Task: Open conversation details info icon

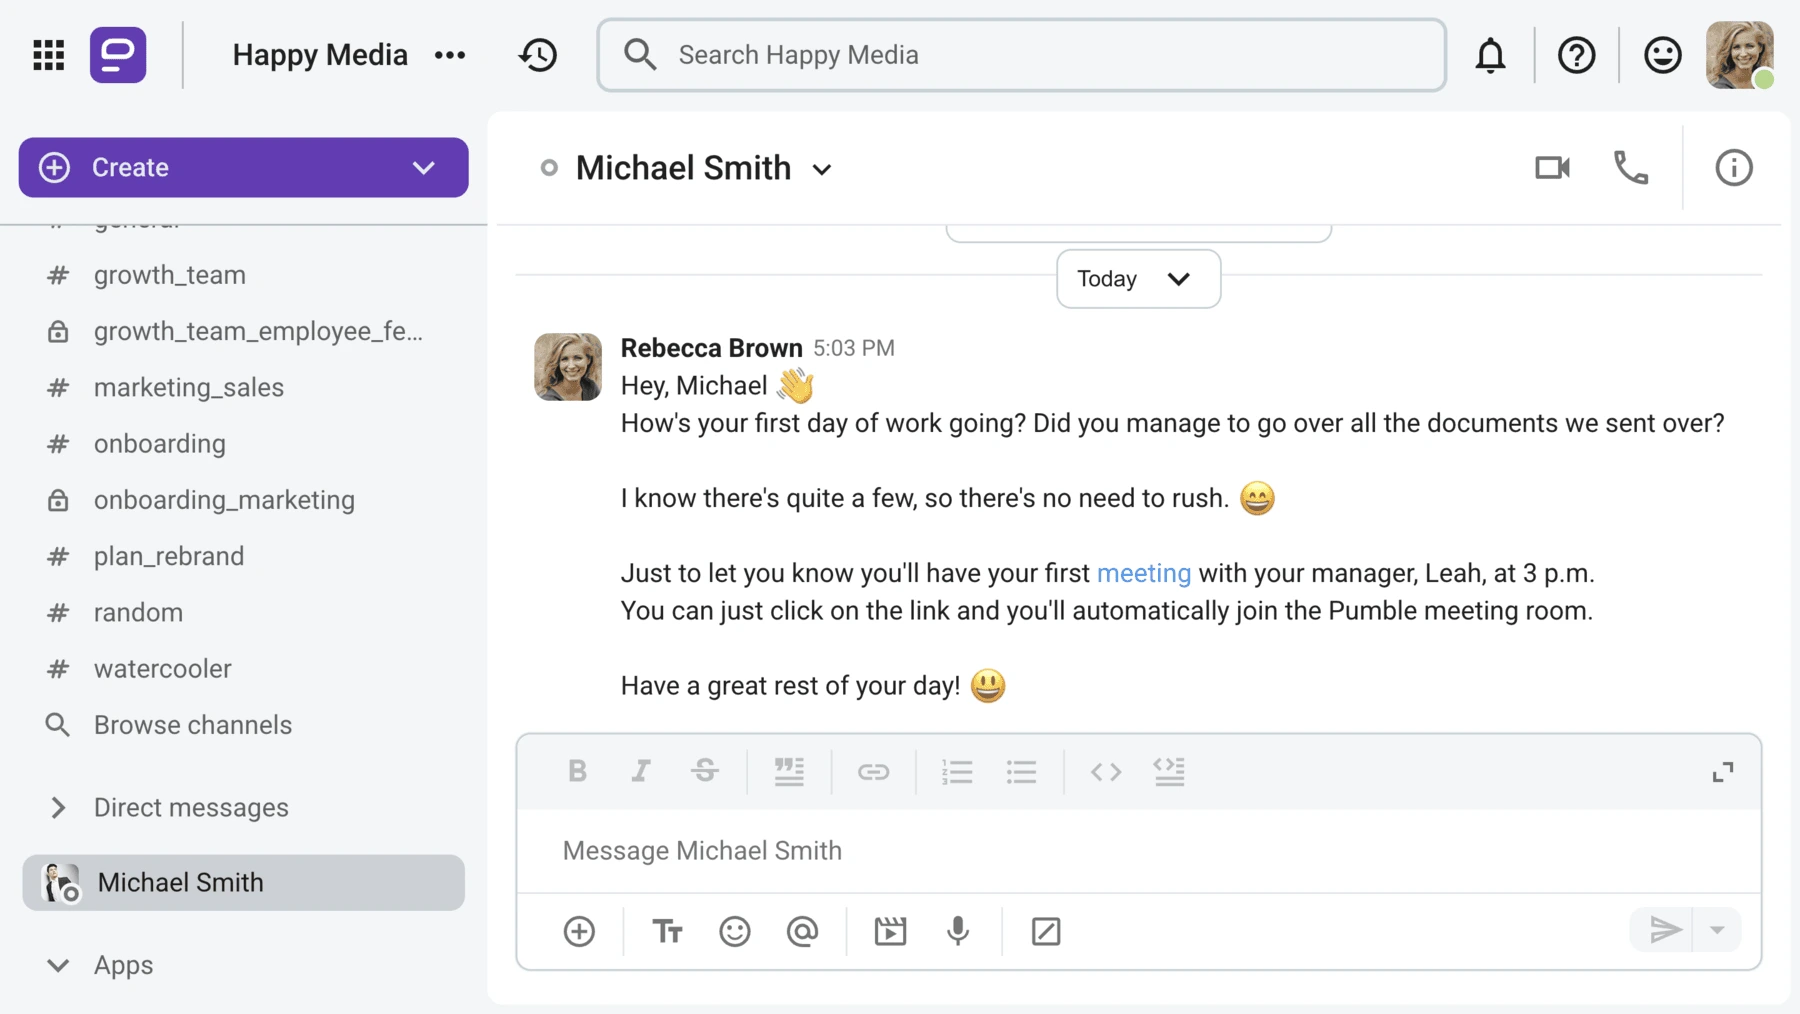Action: pyautogui.click(x=1733, y=167)
